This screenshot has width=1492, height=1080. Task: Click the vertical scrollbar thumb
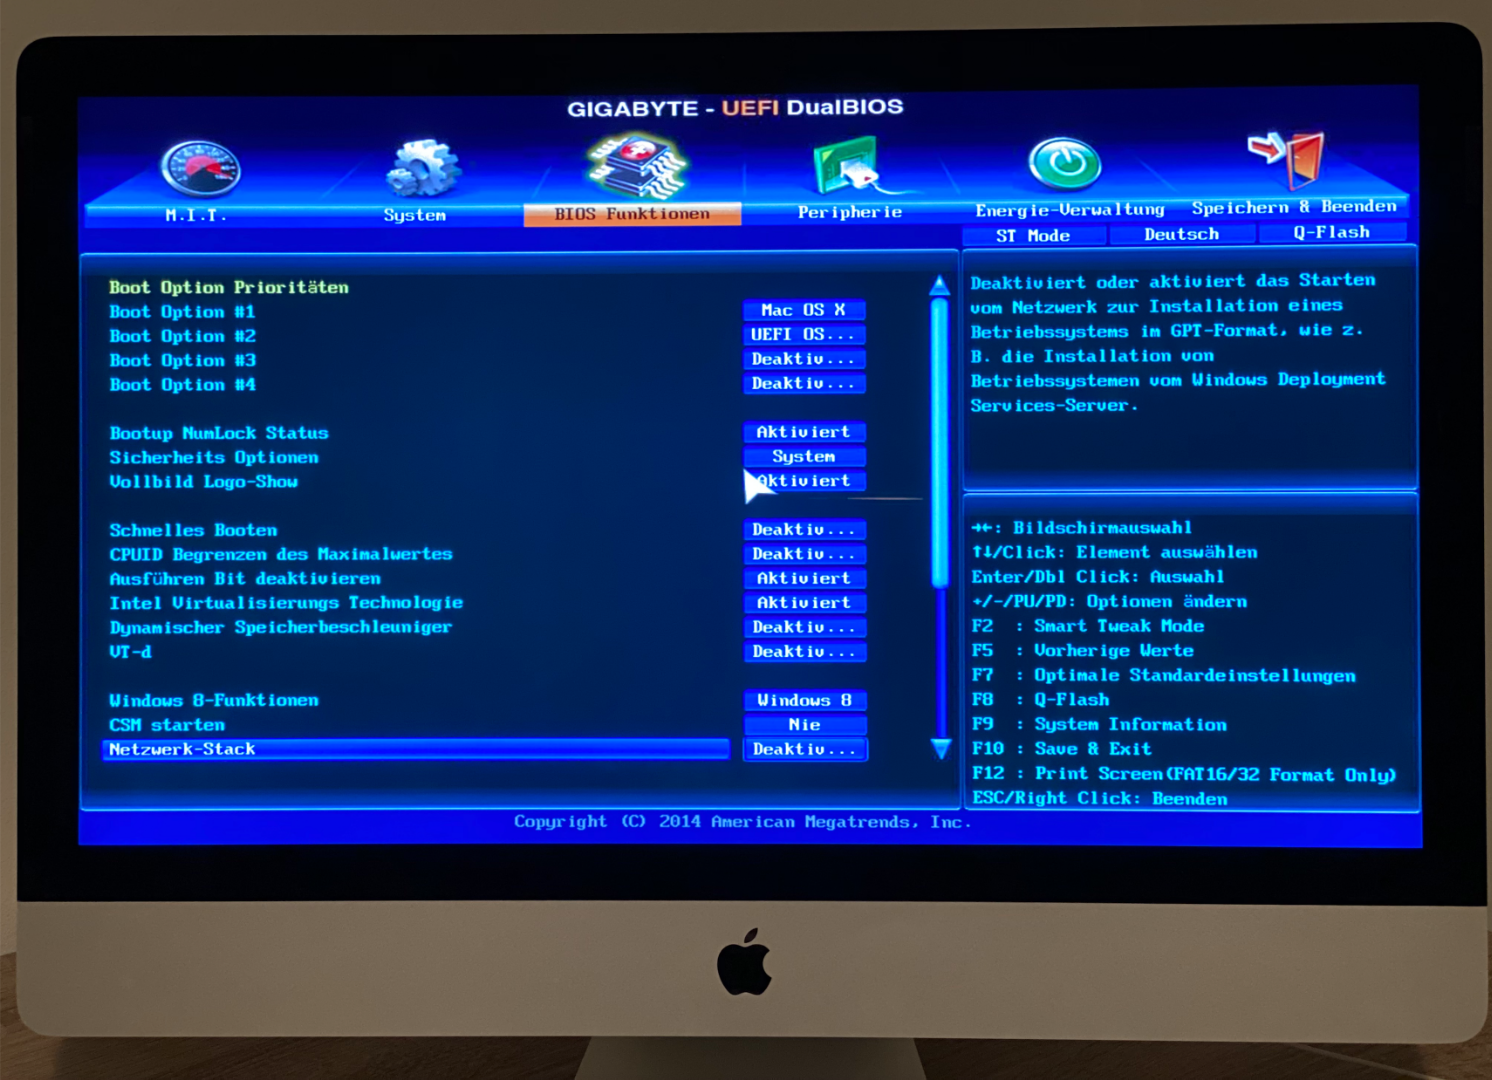(940, 442)
